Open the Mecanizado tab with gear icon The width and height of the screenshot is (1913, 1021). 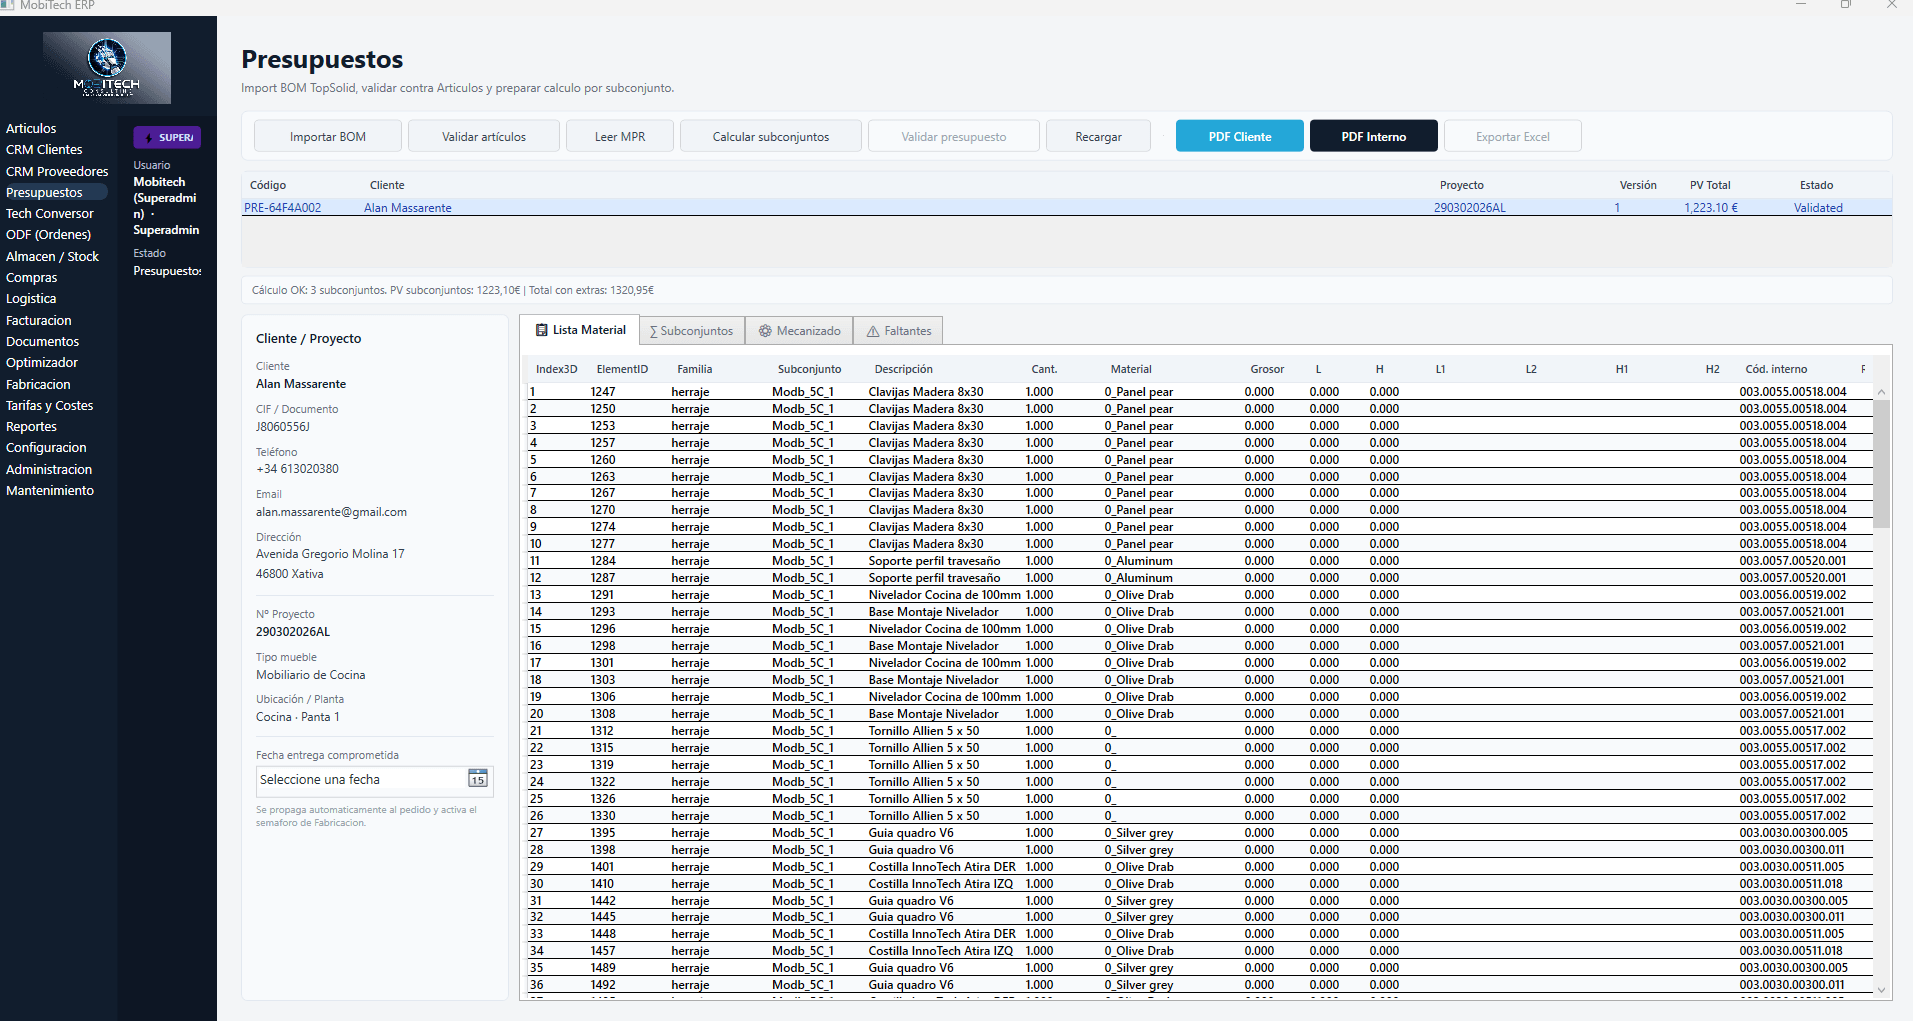click(799, 331)
